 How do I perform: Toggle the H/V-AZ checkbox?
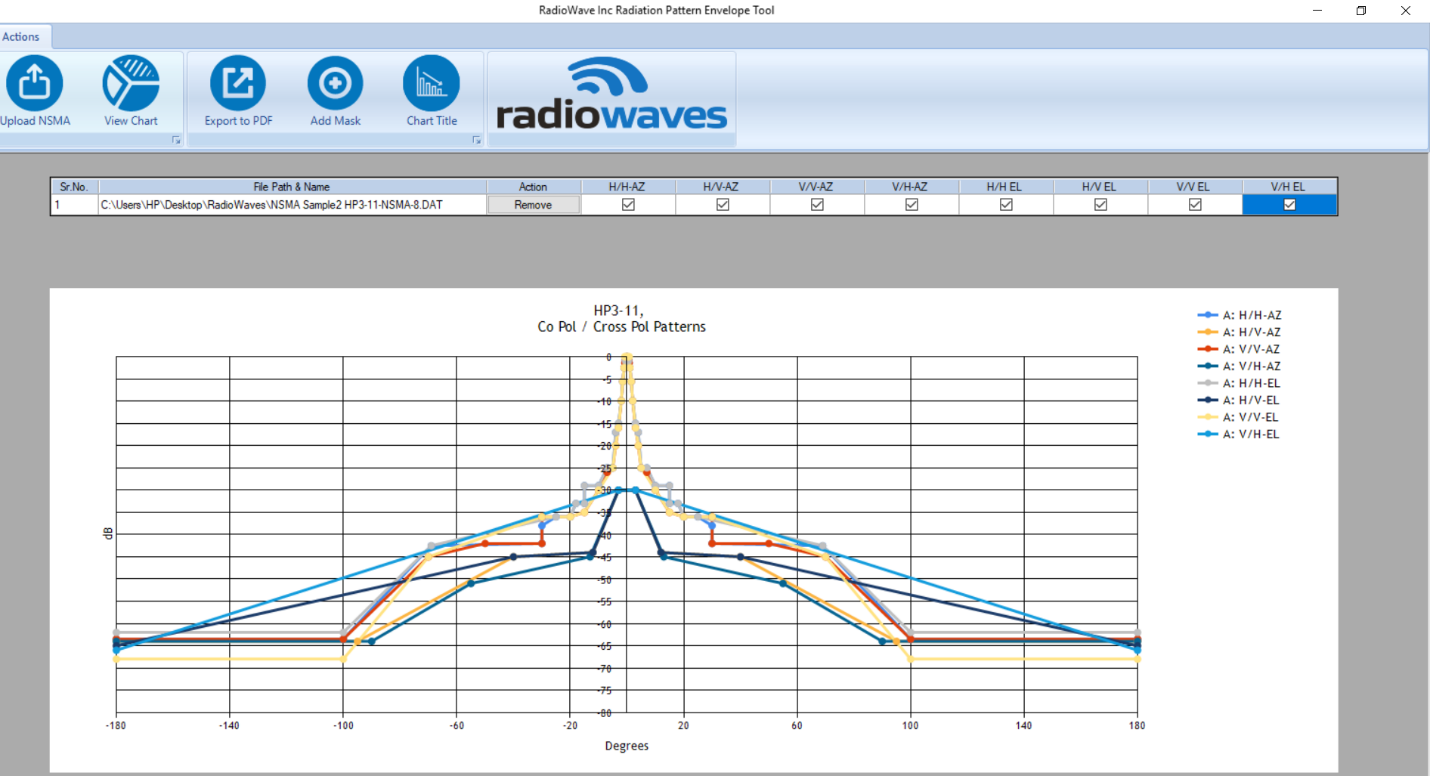pos(722,204)
